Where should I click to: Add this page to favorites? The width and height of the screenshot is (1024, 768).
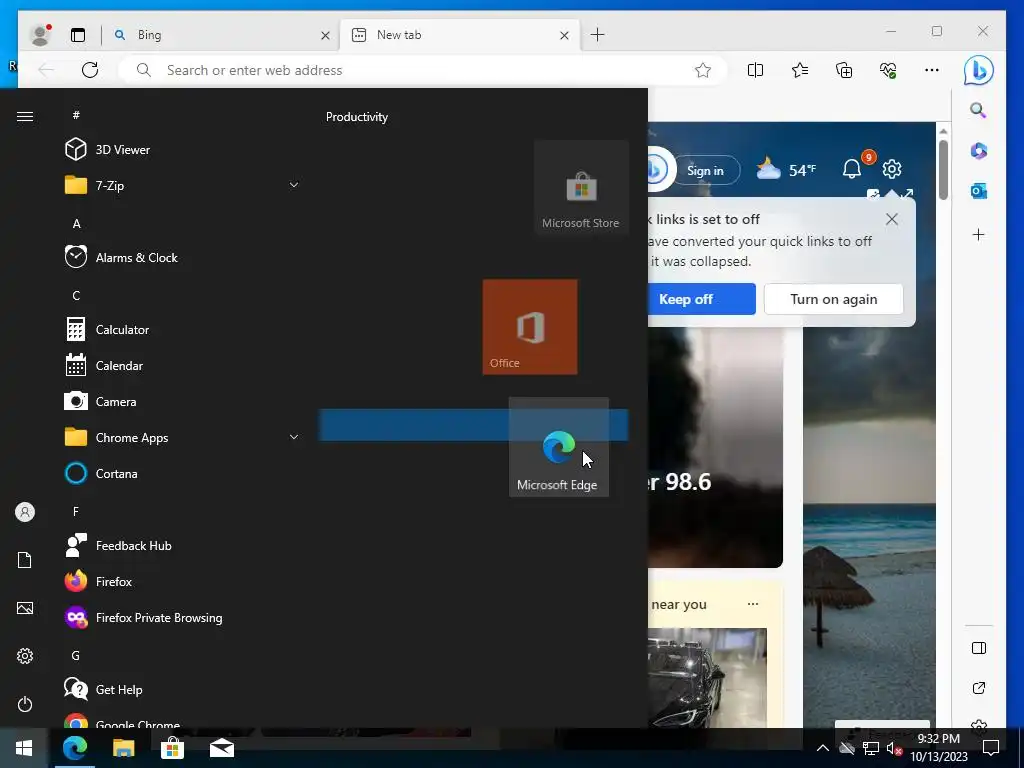703,70
